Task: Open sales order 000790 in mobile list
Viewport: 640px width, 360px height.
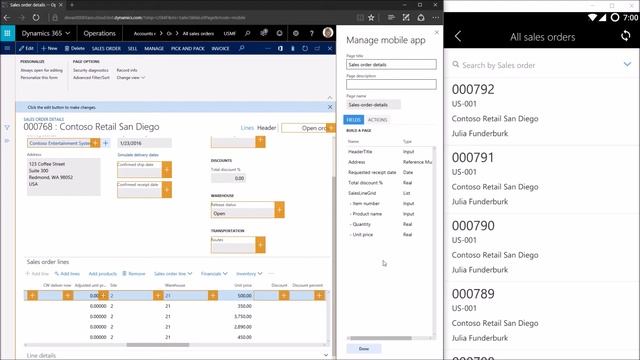Action: pyautogui.click(x=542, y=247)
